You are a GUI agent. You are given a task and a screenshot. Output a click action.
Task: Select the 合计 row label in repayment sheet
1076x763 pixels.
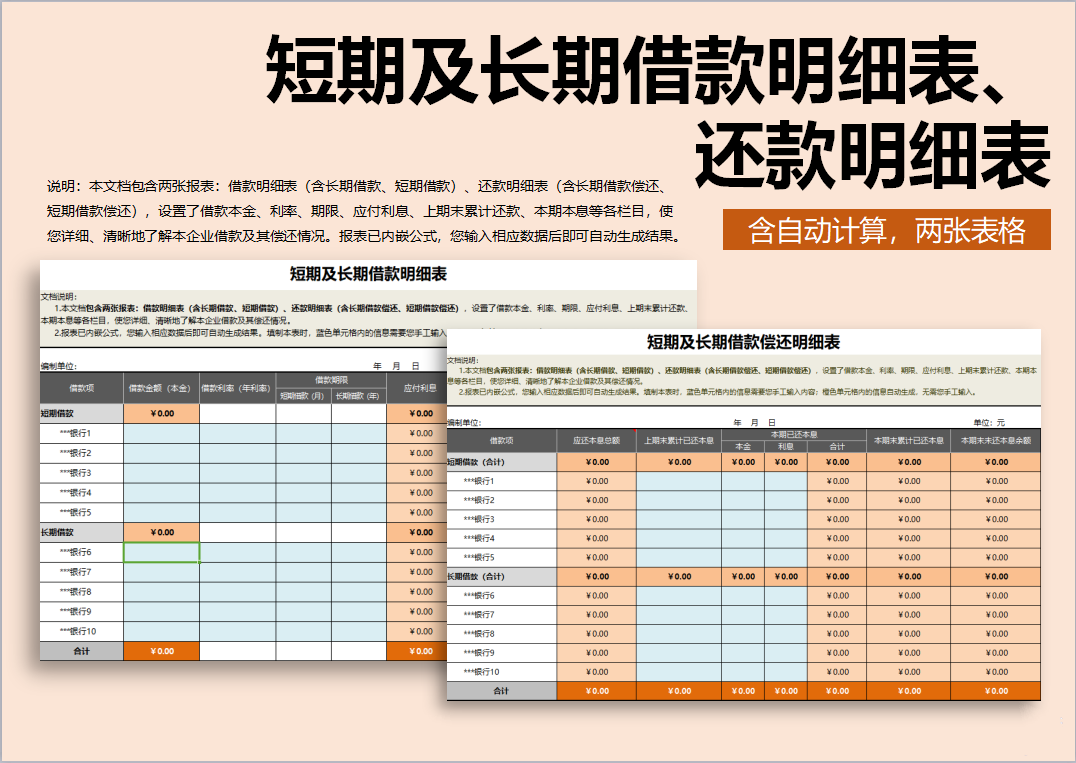coord(501,691)
